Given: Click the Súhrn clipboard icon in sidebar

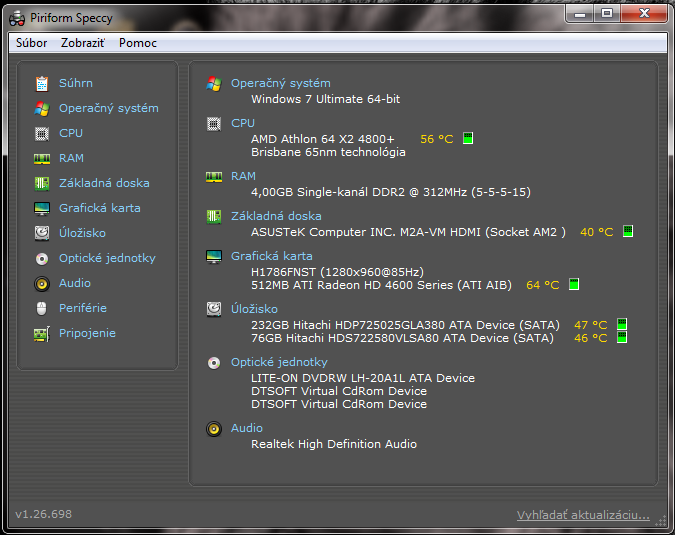Looking at the screenshot, I should pyautogui.click(x=42, y=83).
